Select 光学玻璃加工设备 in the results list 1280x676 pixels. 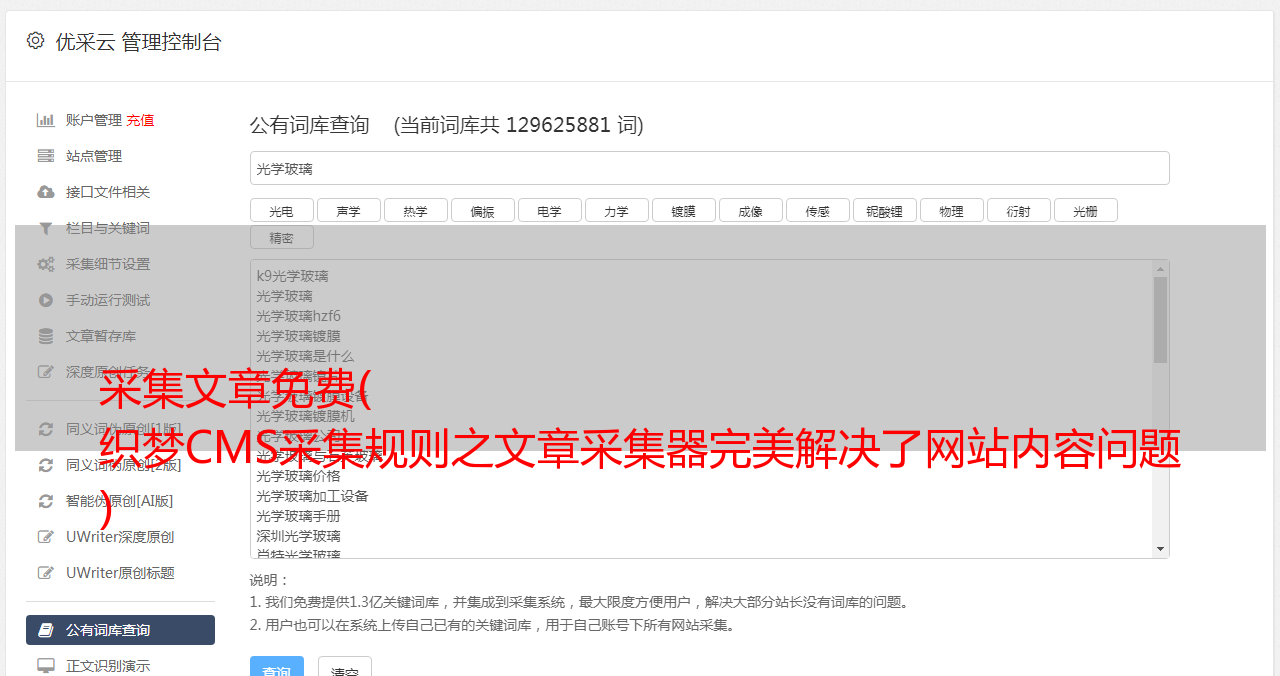tap(312, 496)
